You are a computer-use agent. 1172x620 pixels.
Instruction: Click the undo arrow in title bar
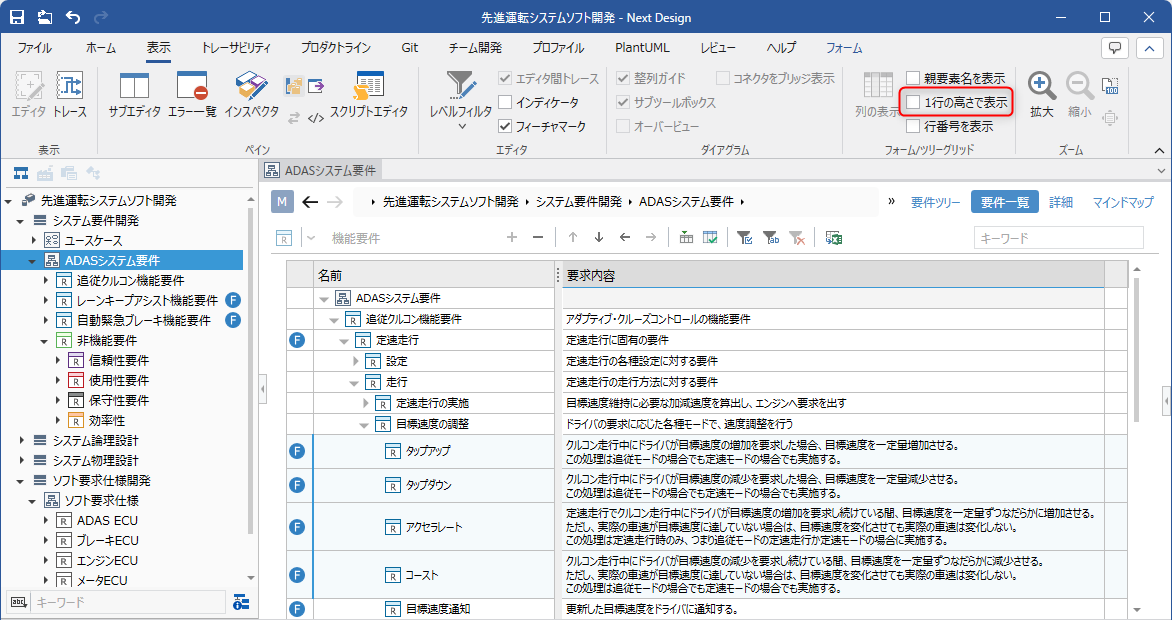pos(73,16)
